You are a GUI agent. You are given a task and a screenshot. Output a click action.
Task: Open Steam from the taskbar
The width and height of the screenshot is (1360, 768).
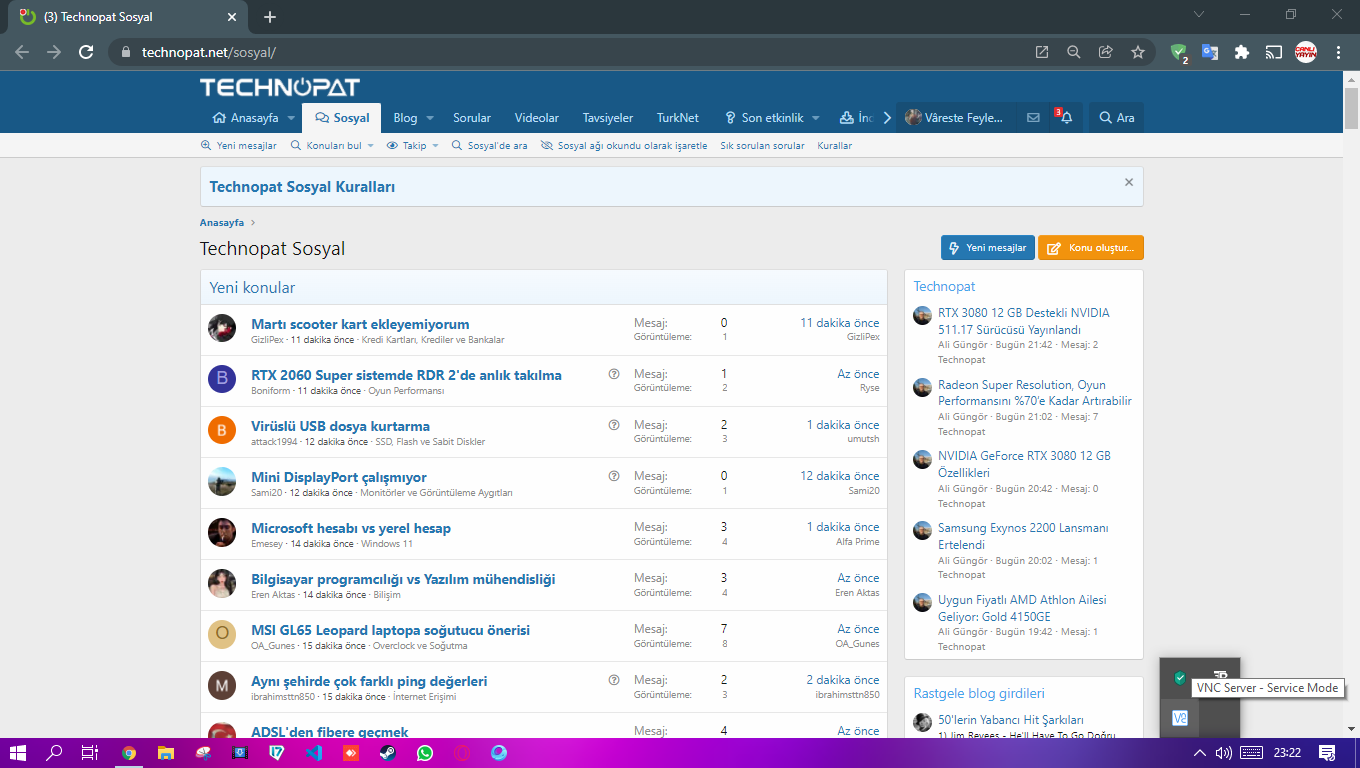pyautogui.click(x=388, y=753)
